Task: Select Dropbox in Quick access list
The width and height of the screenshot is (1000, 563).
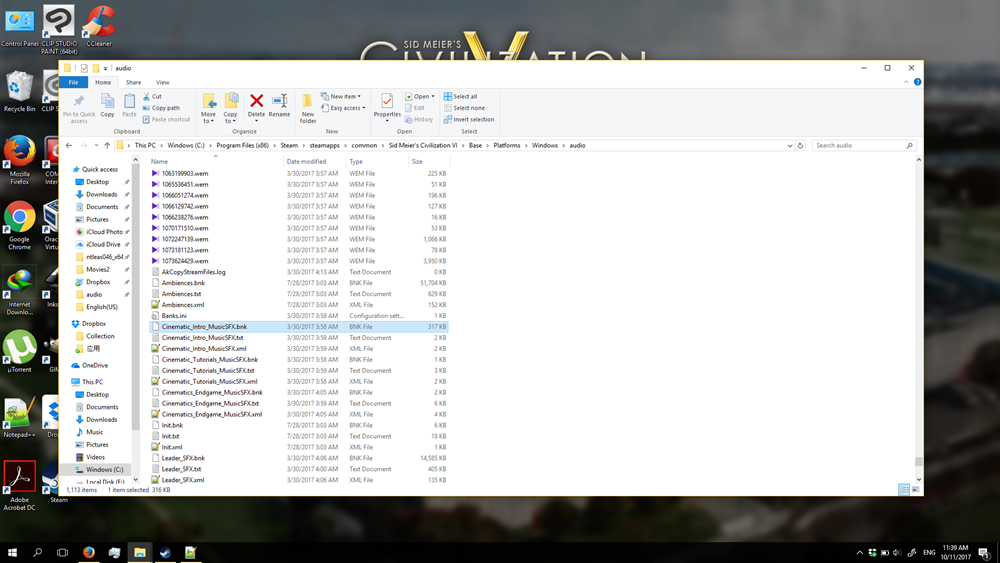Action: (98, 282)
